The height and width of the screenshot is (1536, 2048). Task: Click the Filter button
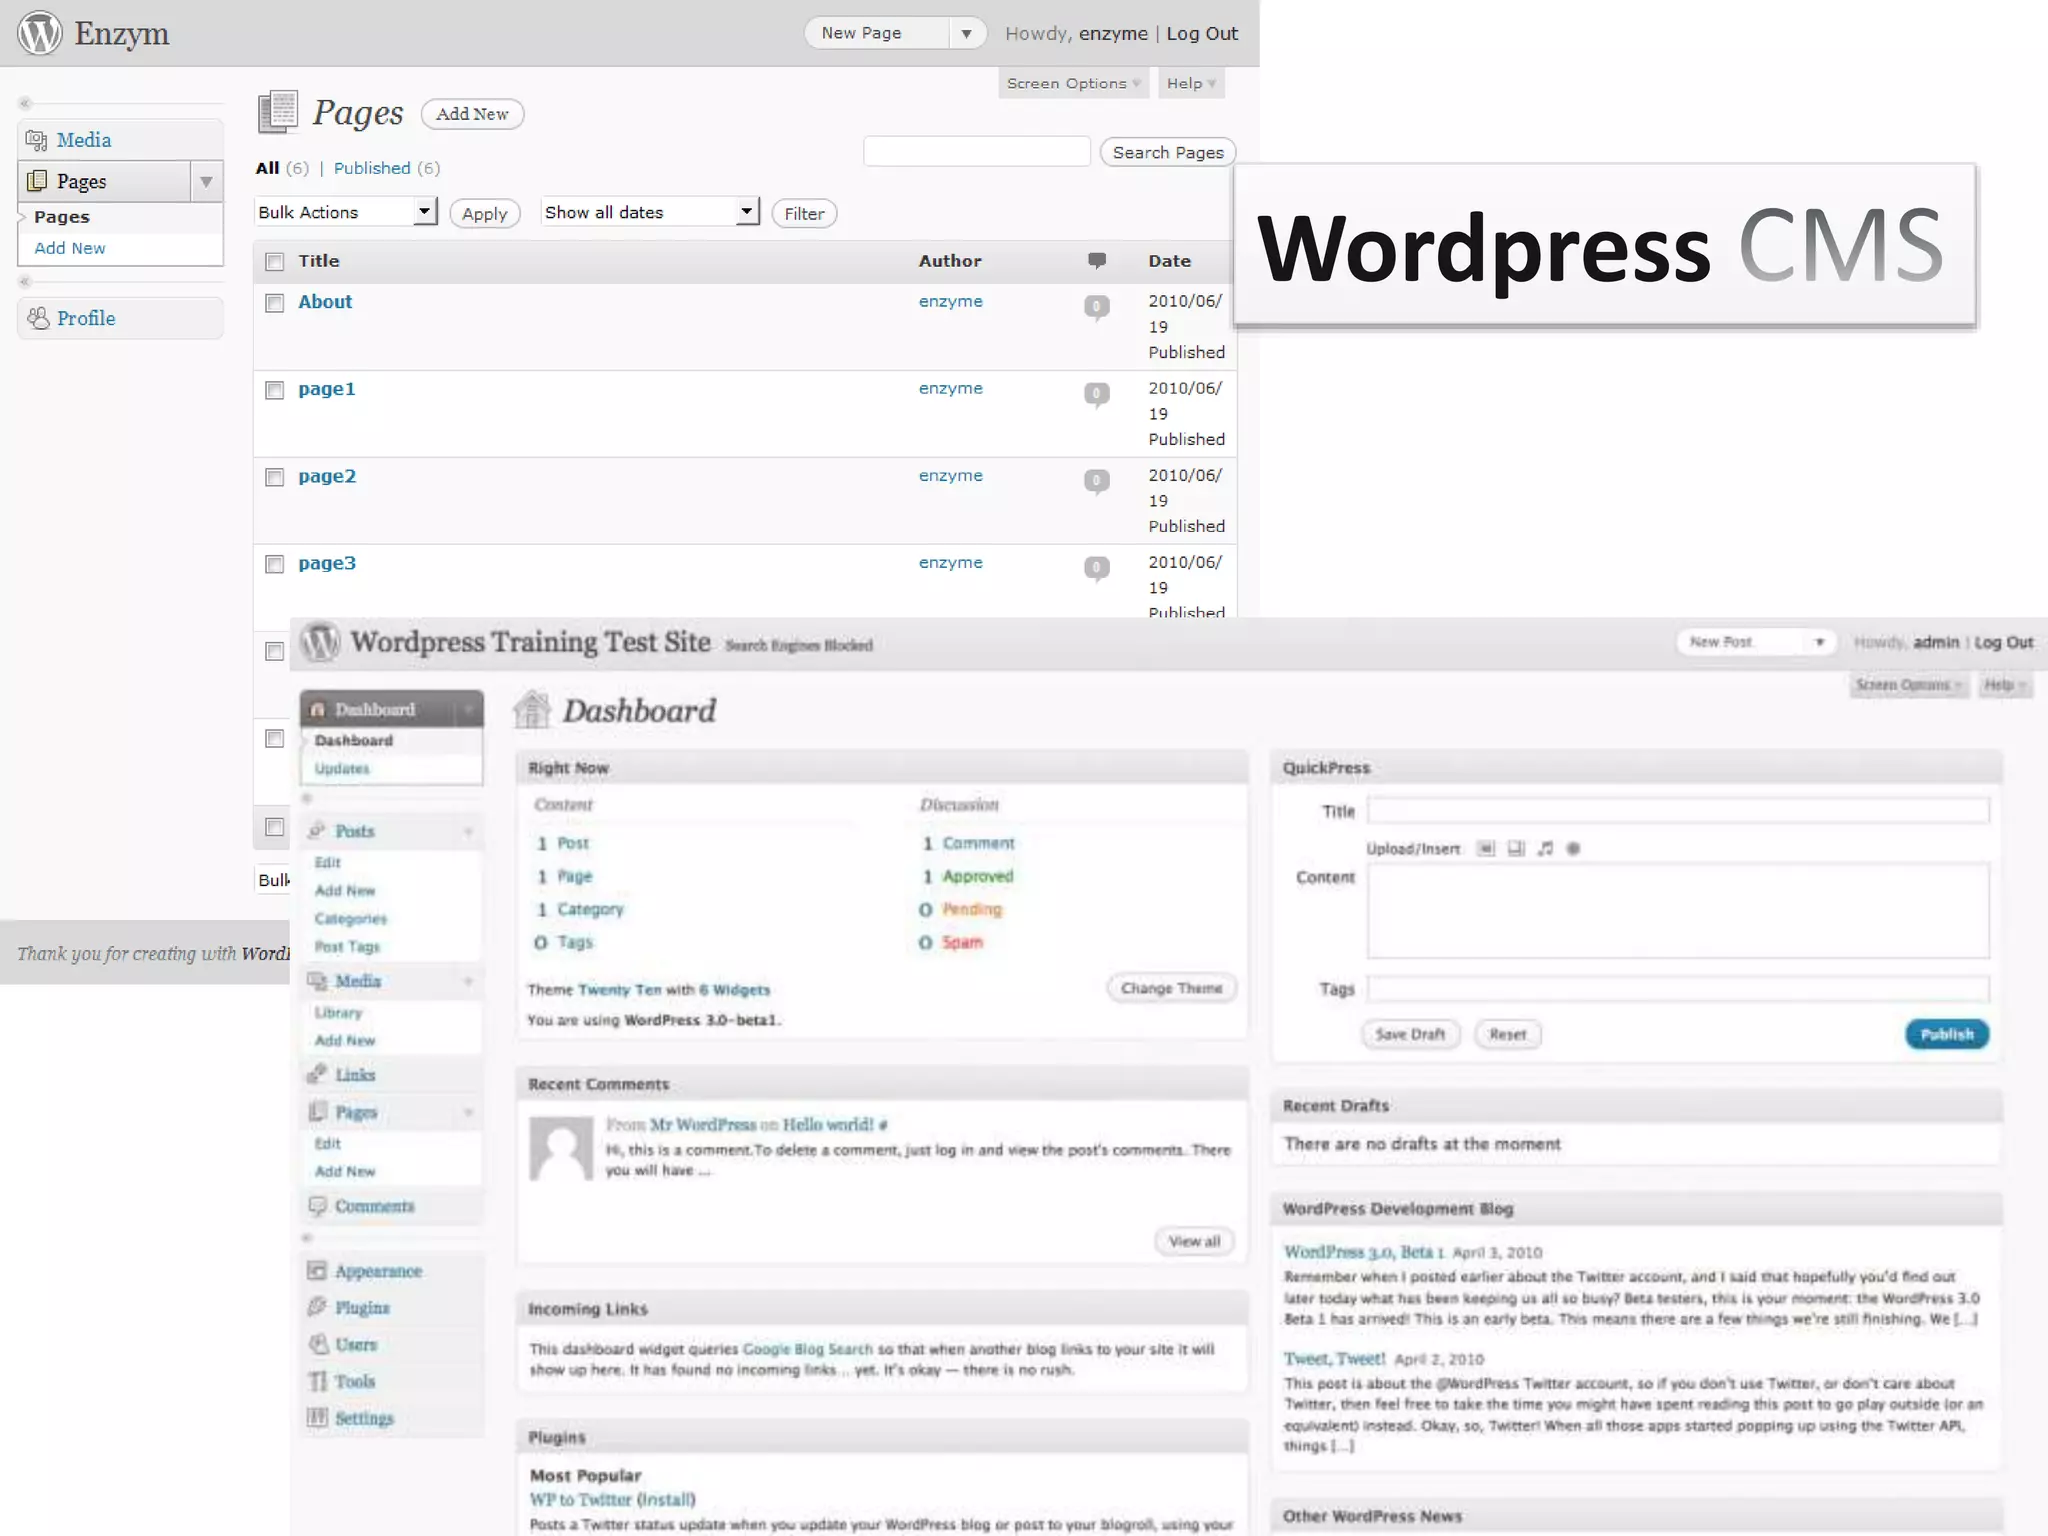804,213
